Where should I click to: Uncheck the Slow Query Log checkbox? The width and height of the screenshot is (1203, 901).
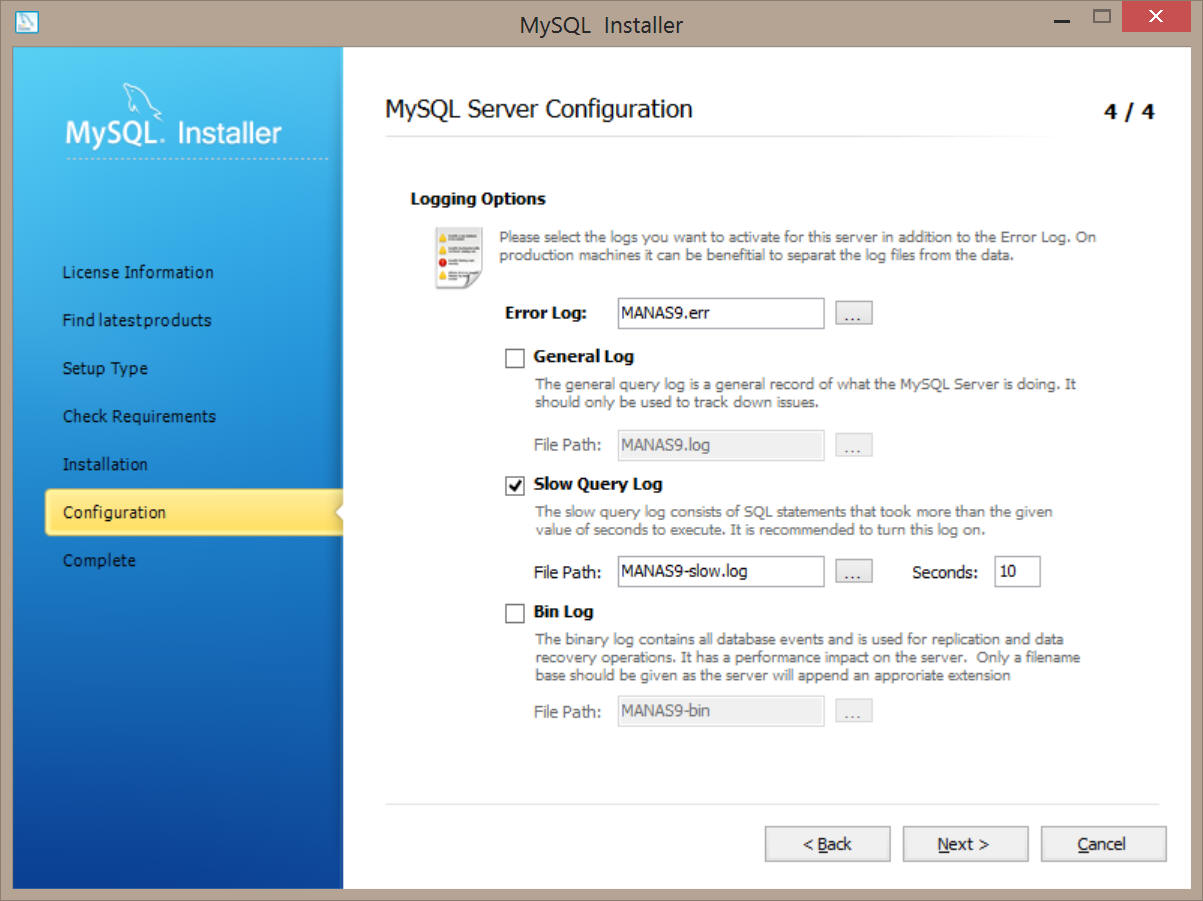coord(515,486)
